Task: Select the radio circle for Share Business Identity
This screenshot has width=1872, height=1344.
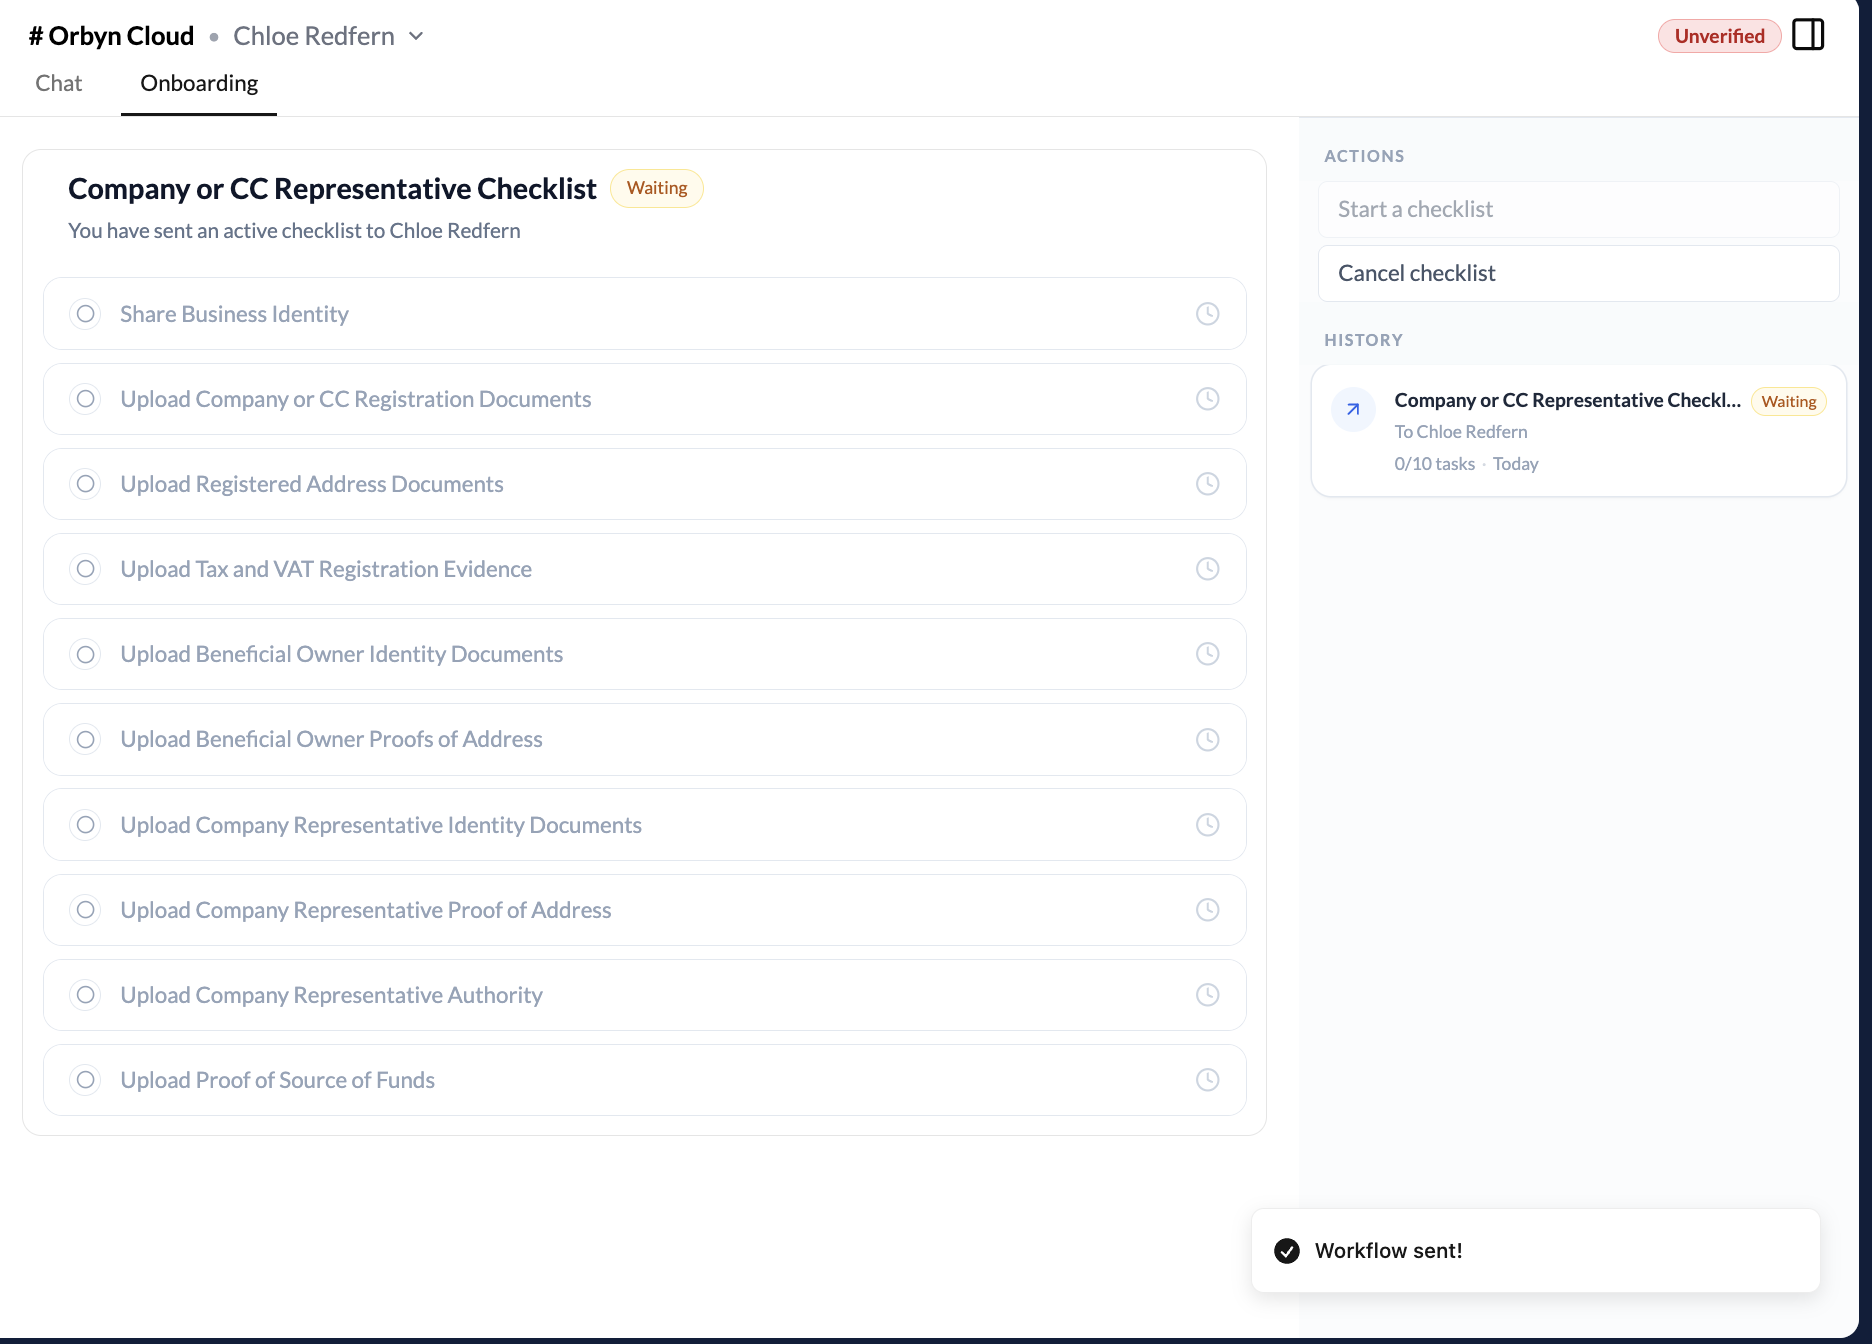Action: [x=85, y=313]
